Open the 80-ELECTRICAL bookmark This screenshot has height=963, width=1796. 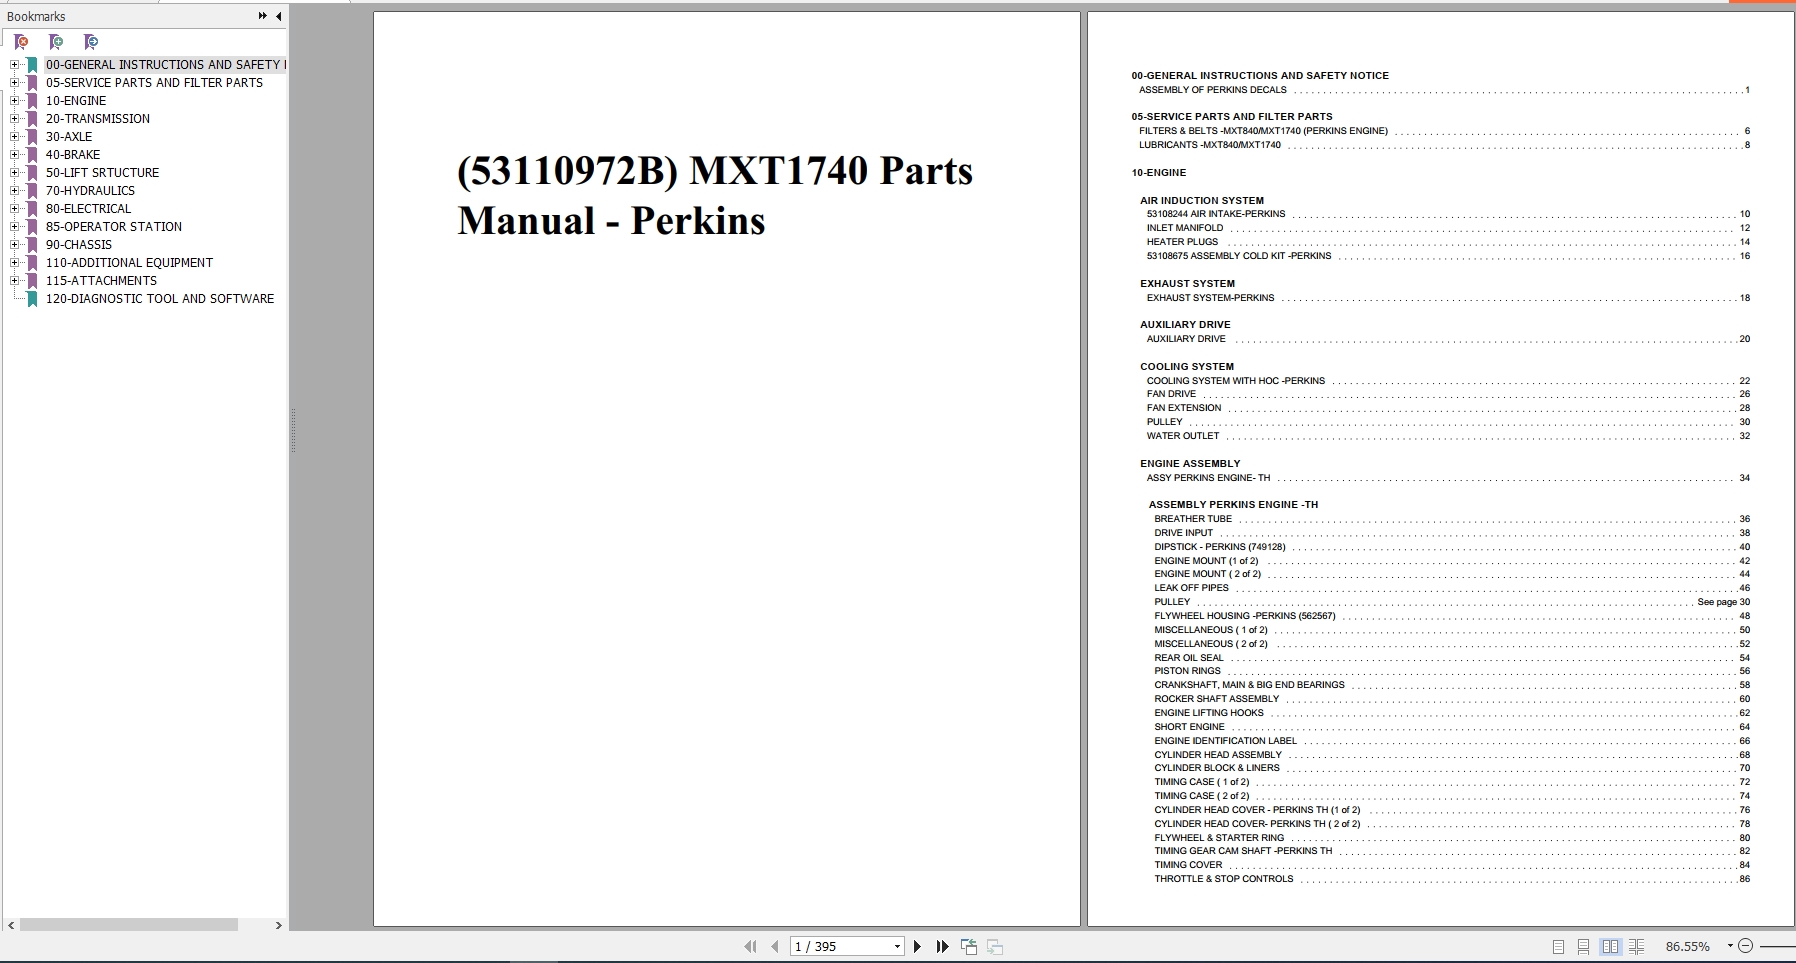point(88,209)
